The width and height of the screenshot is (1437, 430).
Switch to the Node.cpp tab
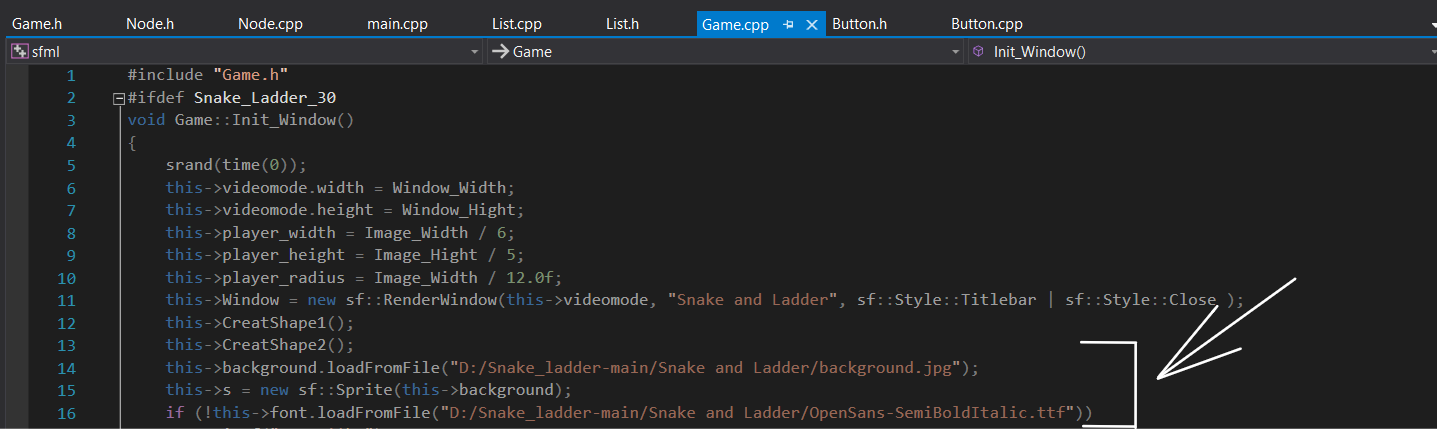point(270,24)
